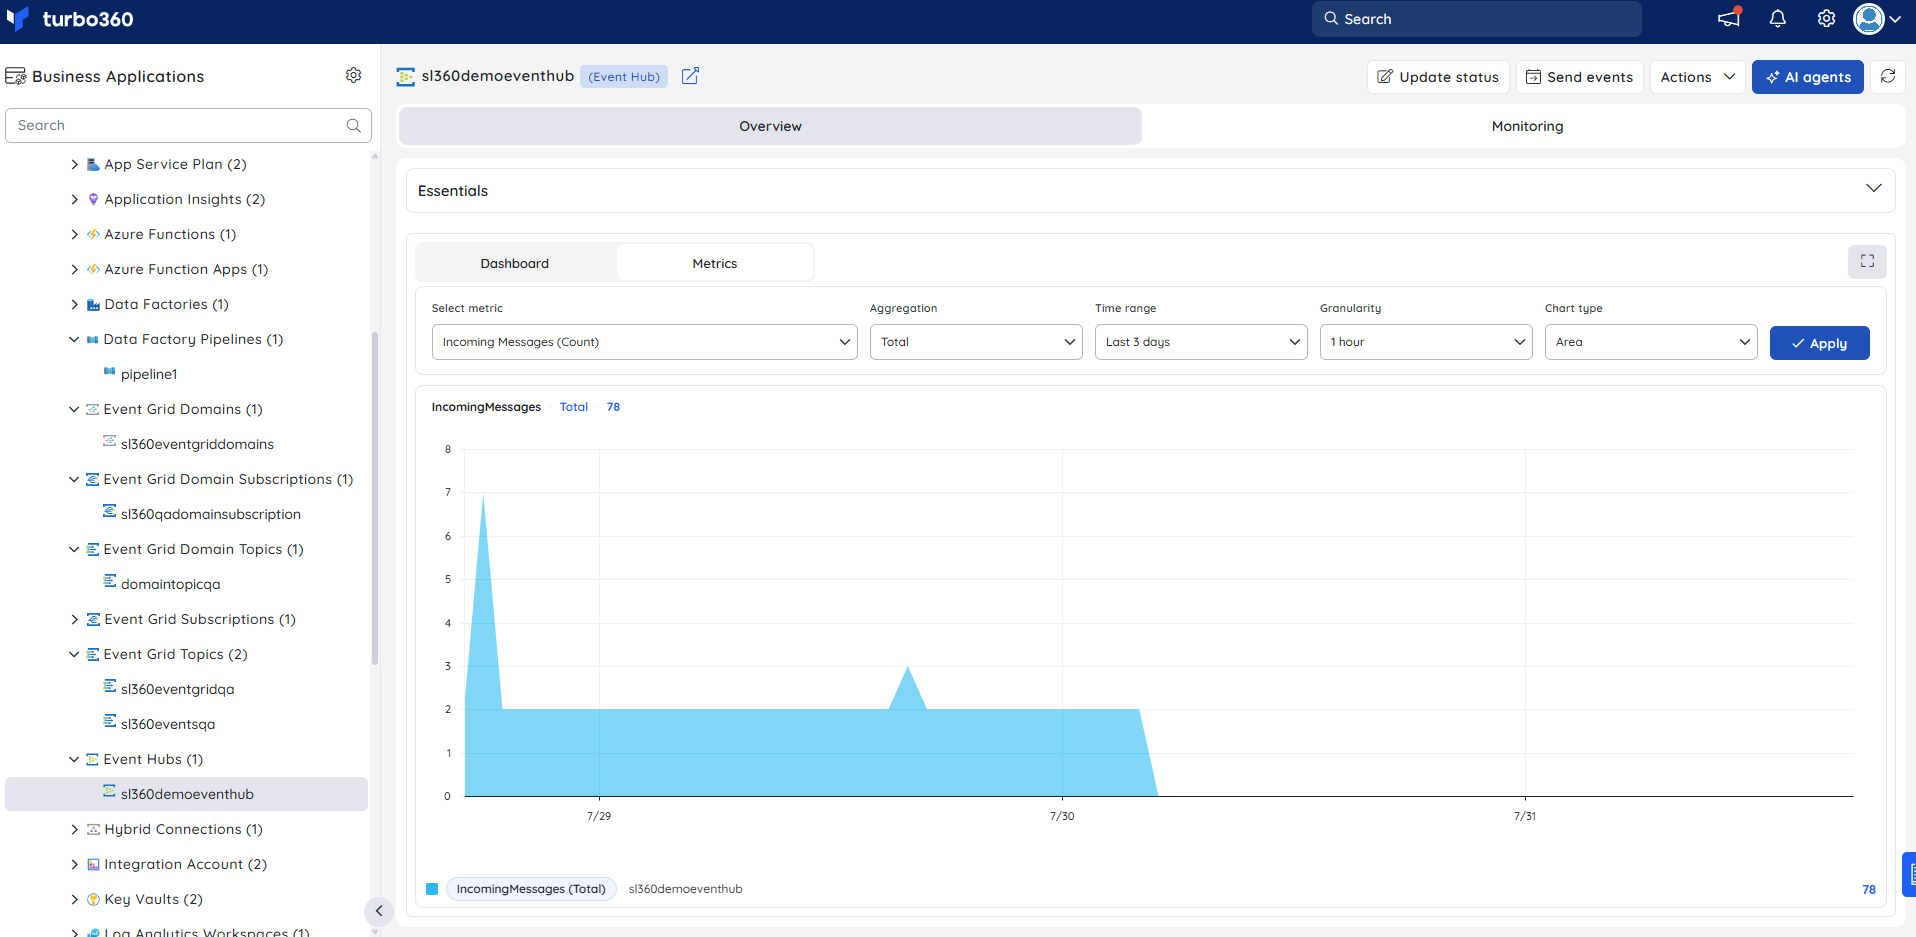Image resolution: width=1916 pixels, height=937 pixels.
Task: Click the Update status button
Action: click(1438, 77)
